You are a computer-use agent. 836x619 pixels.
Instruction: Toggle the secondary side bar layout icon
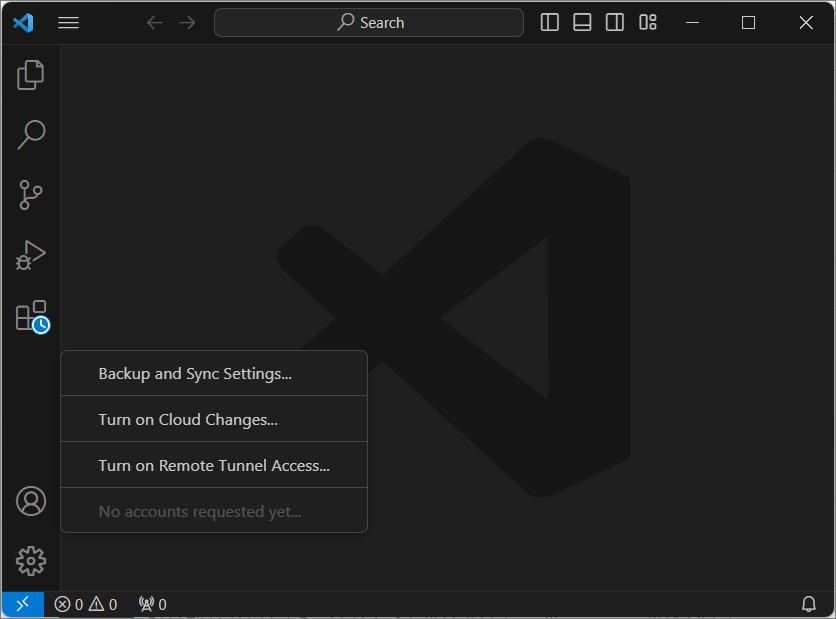pyautogui.click(x=615, y=22)
